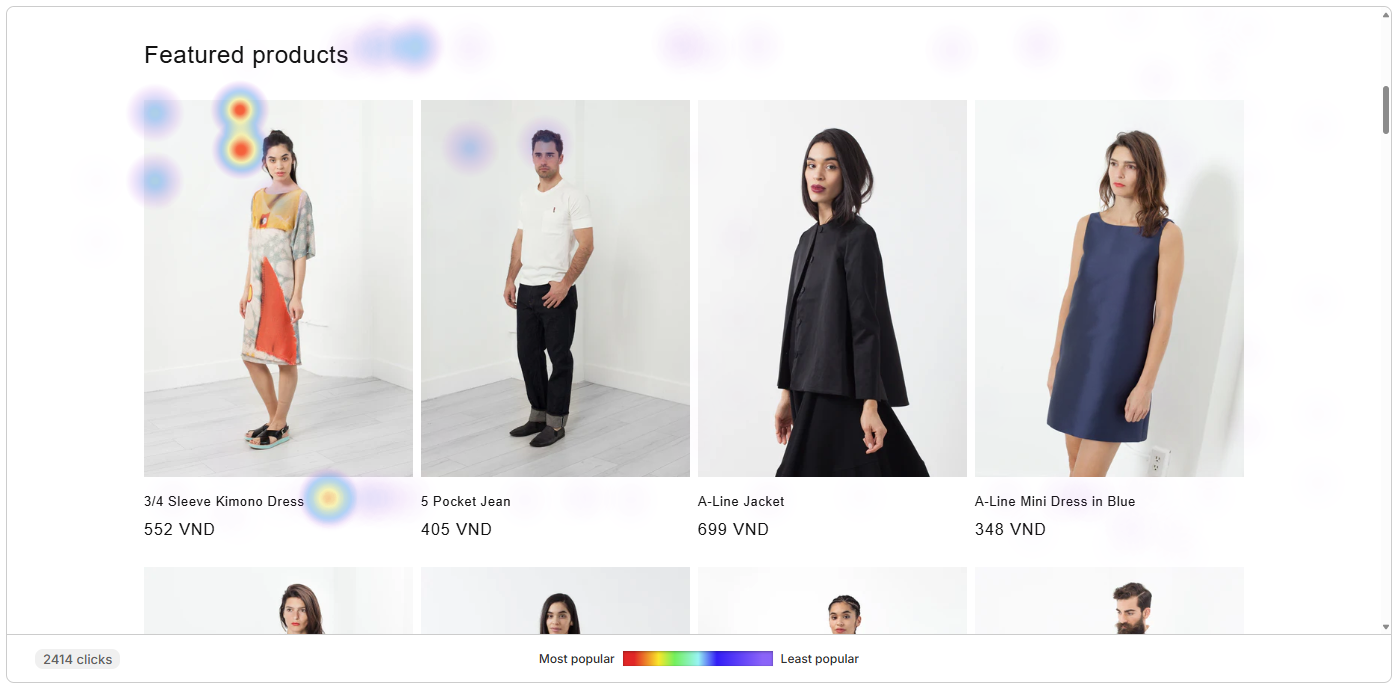Open the 5 Pocket Jean product image

555,288
